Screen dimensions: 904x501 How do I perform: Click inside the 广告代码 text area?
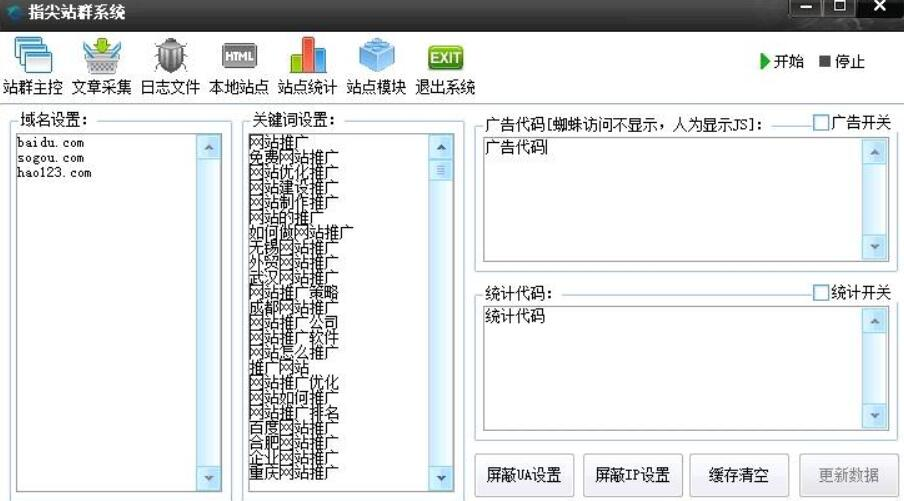click(673, 199)
